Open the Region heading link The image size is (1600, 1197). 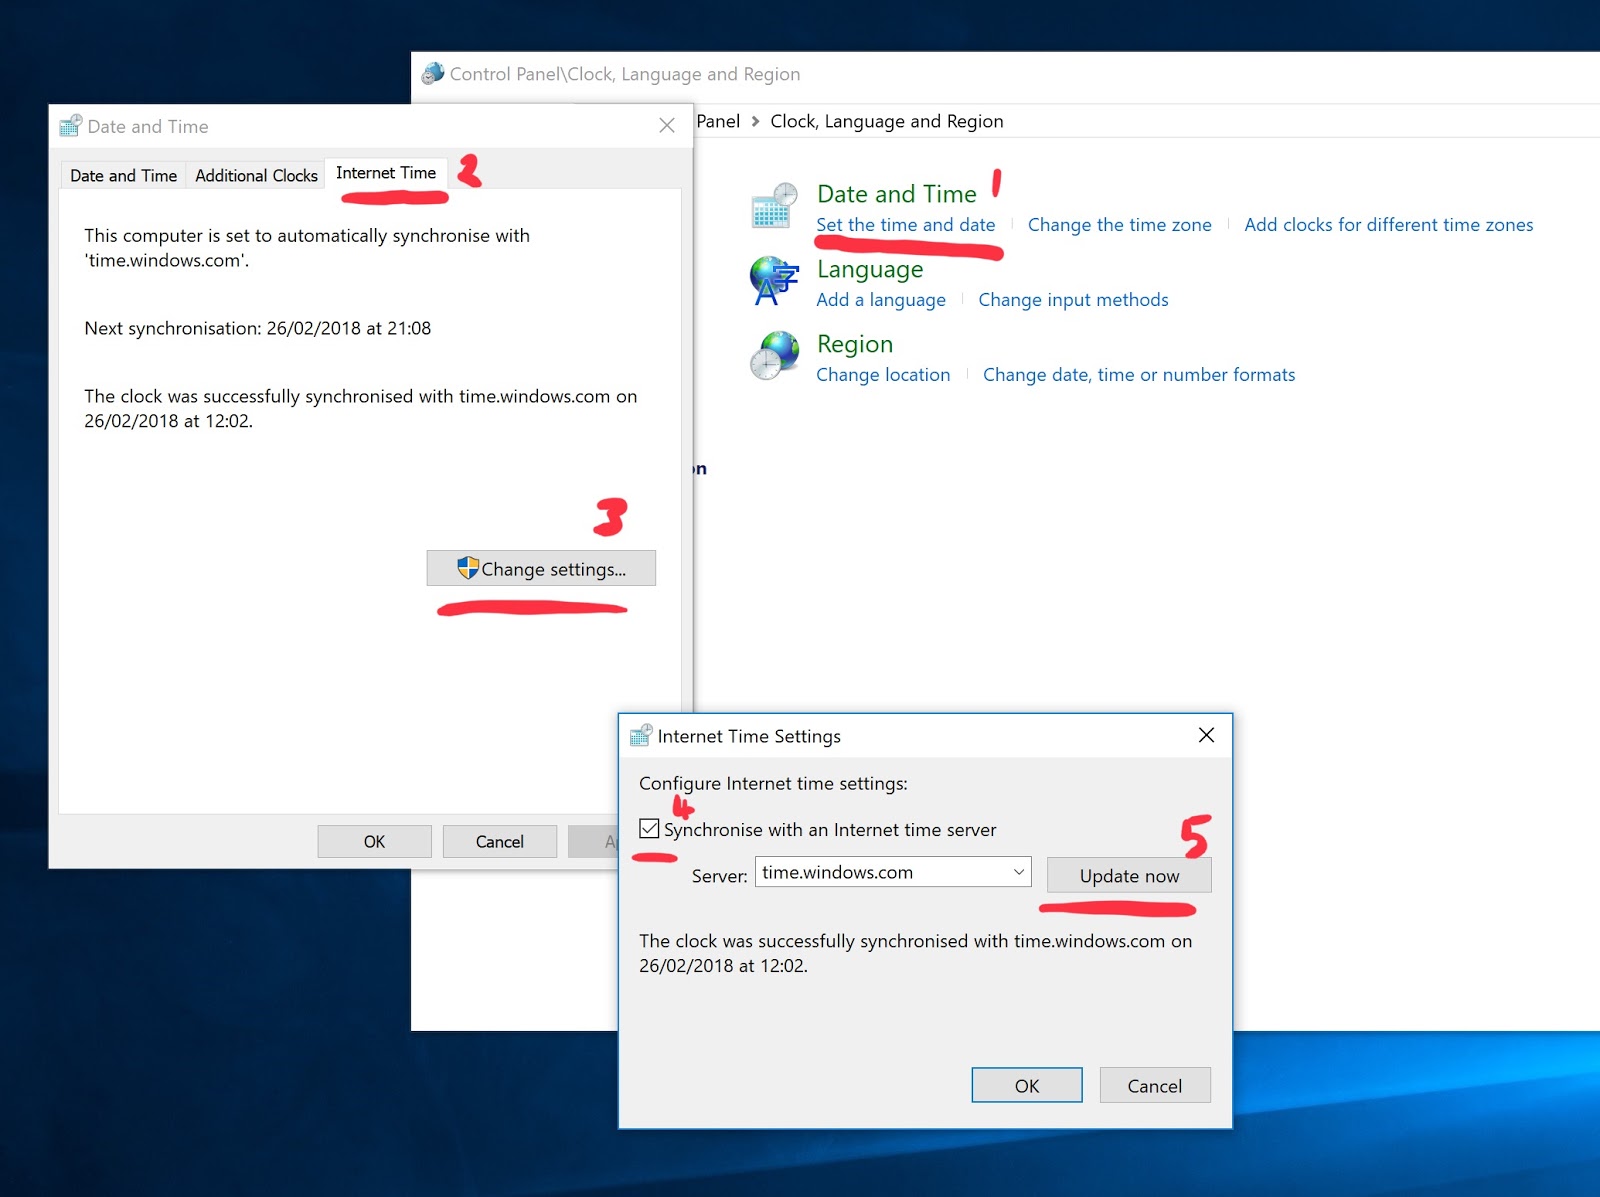tap(855, 344)
